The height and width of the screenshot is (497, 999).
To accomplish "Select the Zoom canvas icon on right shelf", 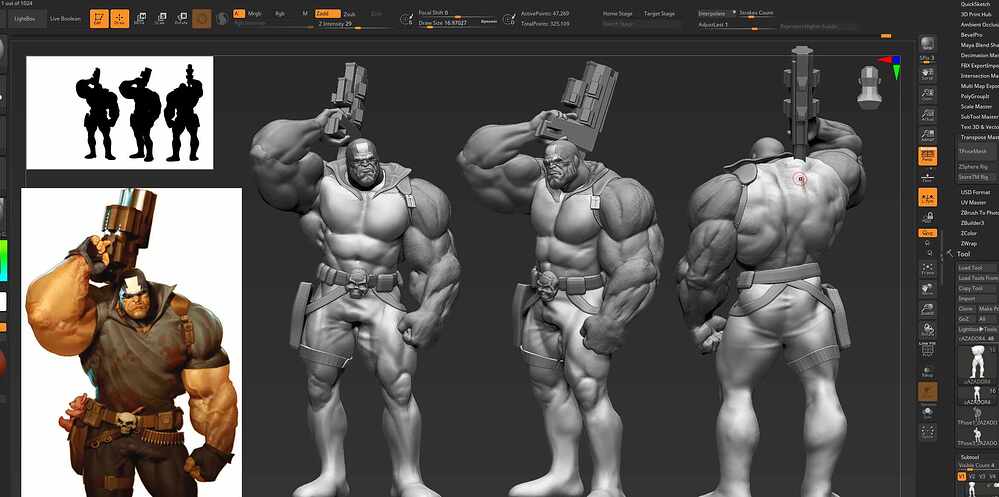I will point(928,94).
